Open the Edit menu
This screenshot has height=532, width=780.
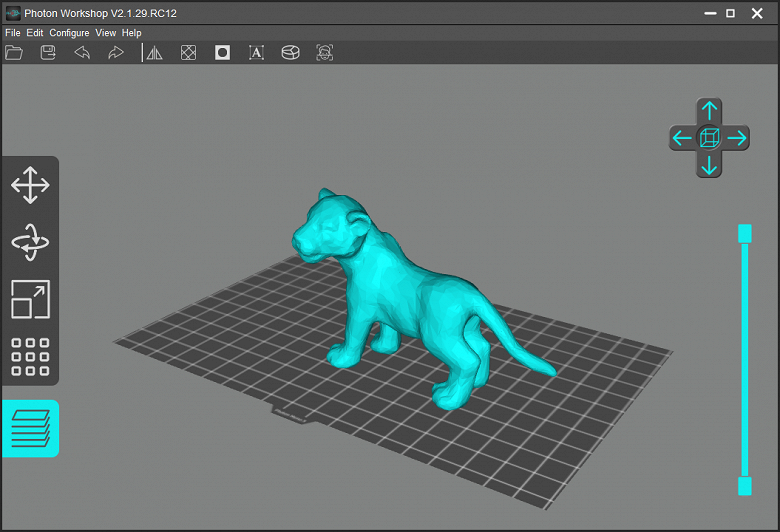pyautogui.click(x=35, y=33)
